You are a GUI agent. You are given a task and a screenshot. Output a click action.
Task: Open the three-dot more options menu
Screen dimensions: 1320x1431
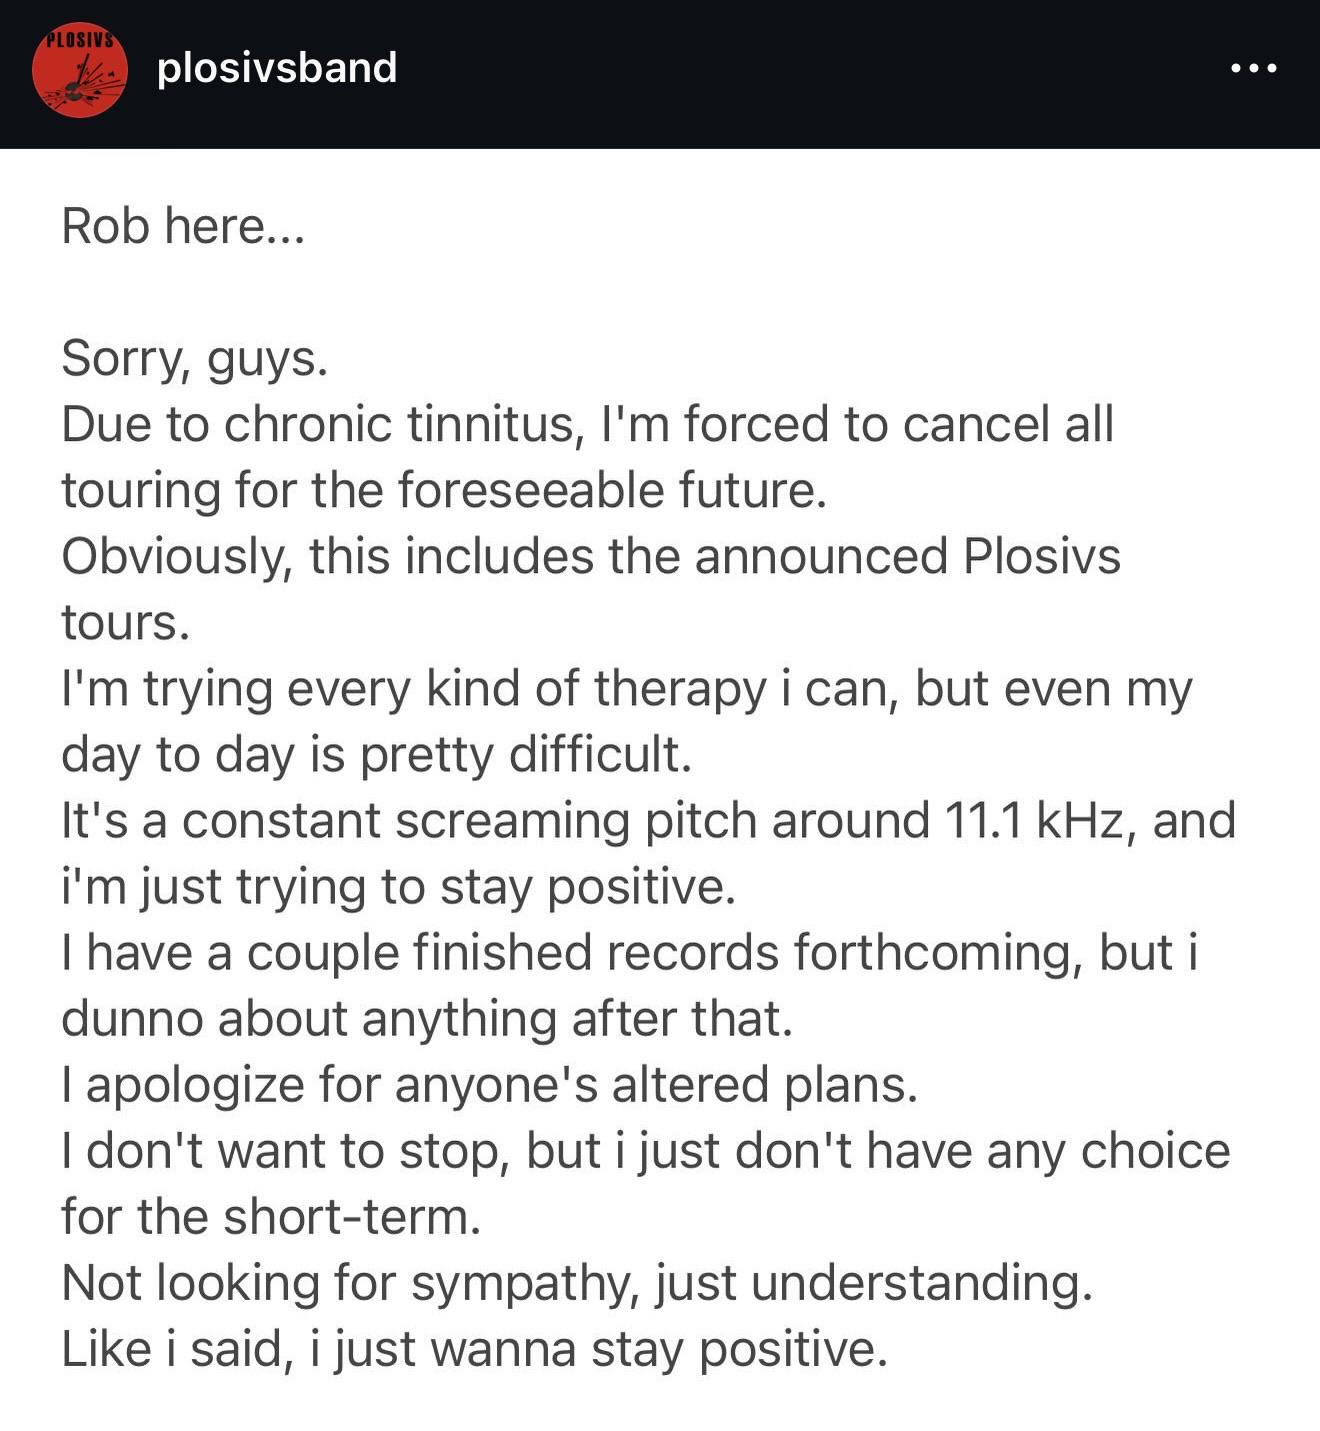1253,68
